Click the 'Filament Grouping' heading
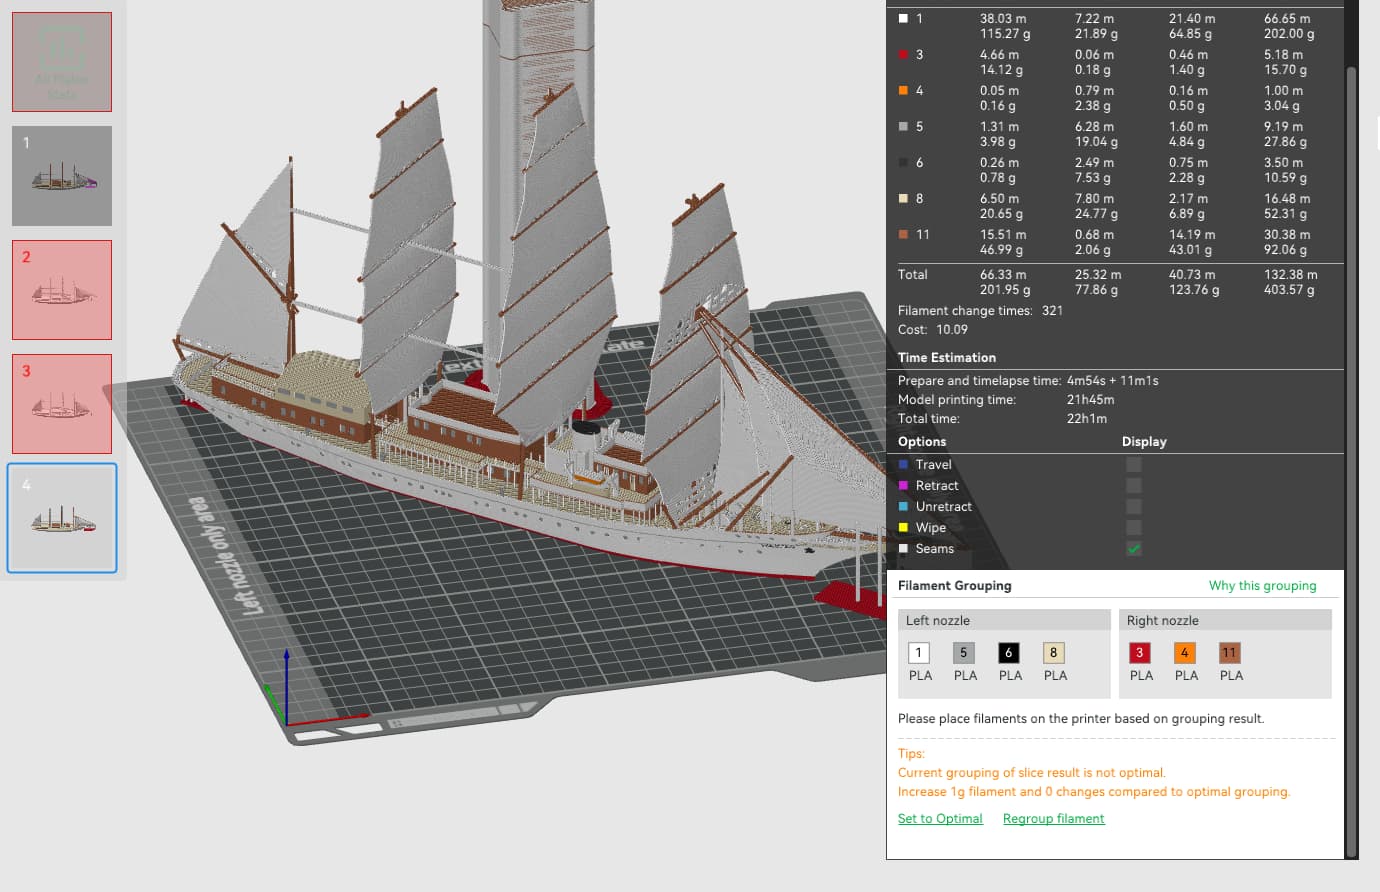Viewport: 1380px width, 892px height. point(954,586)
